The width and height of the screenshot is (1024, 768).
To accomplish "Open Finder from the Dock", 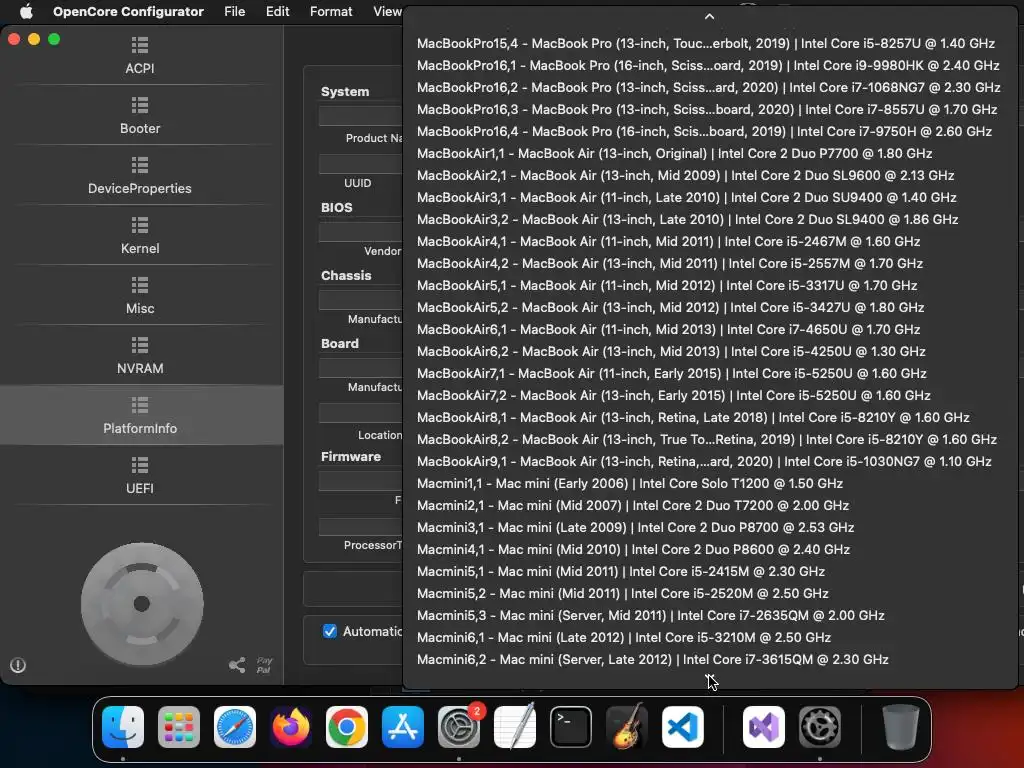I will pyautogui.click(x=123, y=727).
